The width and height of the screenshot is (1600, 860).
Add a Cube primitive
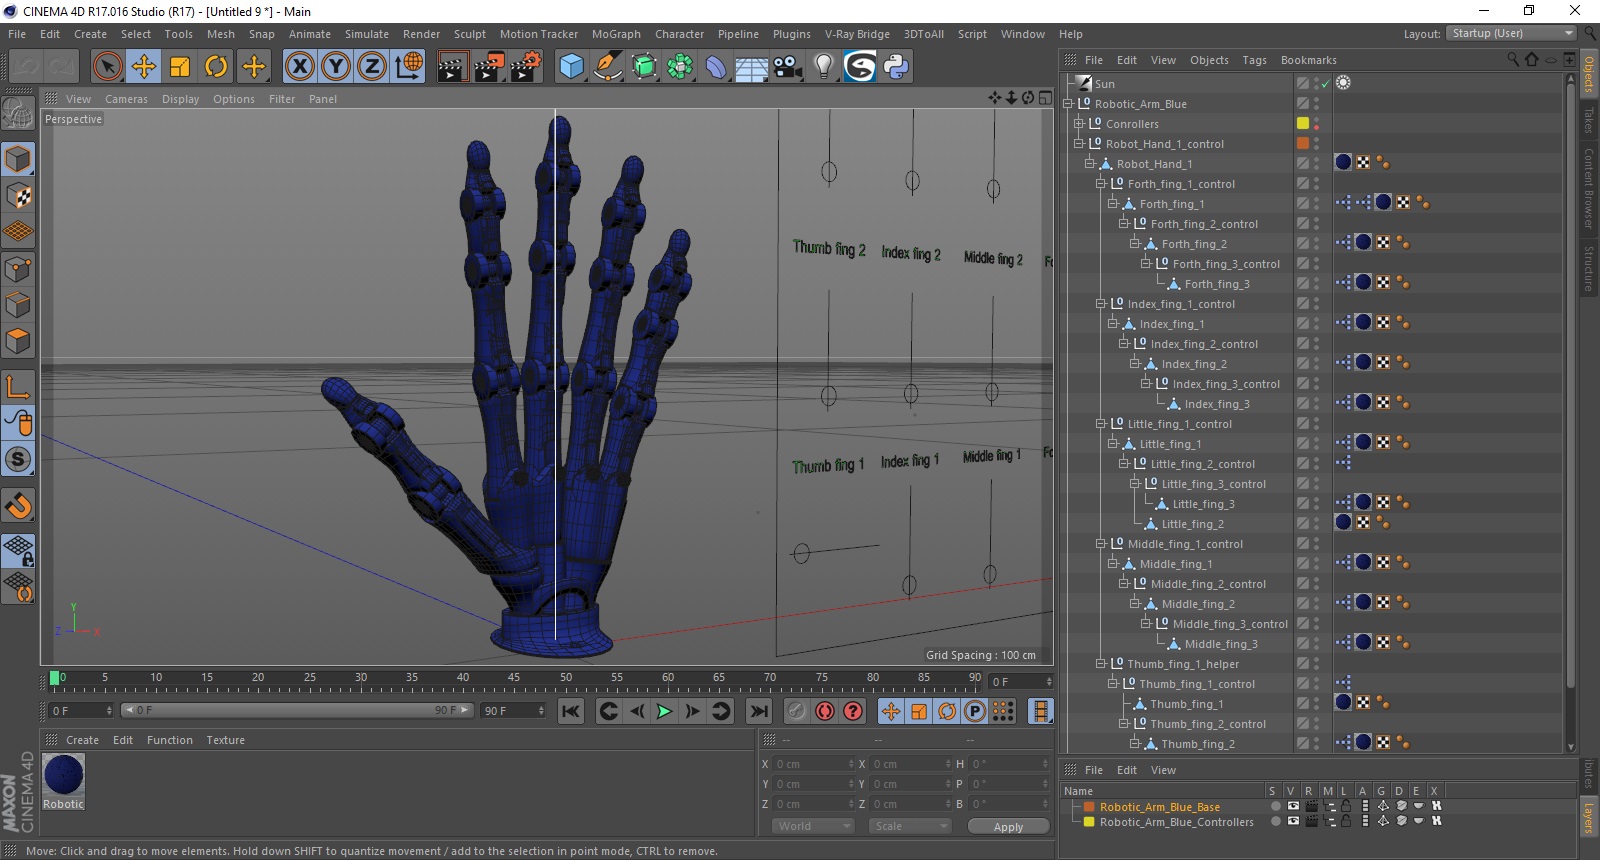571,67
